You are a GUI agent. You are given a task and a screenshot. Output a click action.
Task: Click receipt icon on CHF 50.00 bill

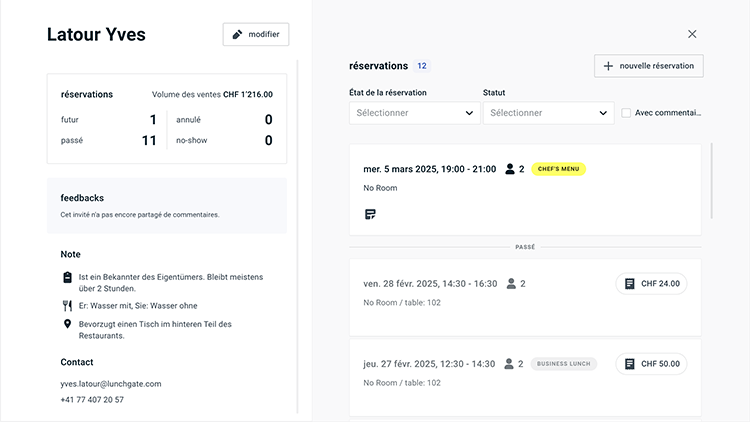629,364
